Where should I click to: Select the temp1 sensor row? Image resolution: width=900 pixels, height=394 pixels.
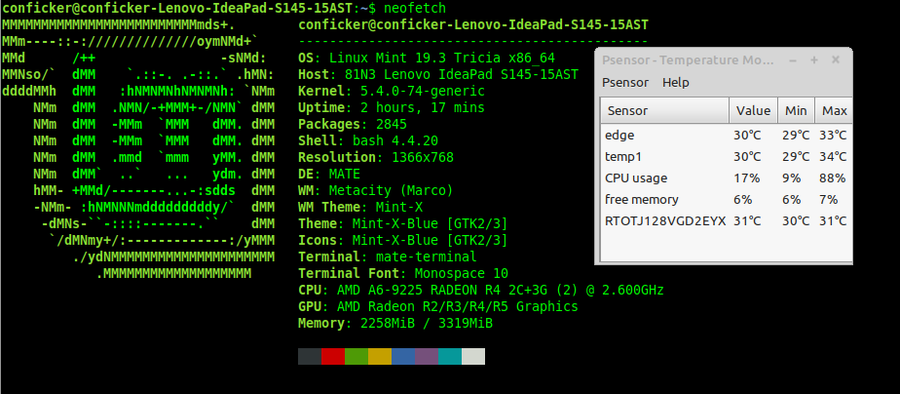point(726,156)
